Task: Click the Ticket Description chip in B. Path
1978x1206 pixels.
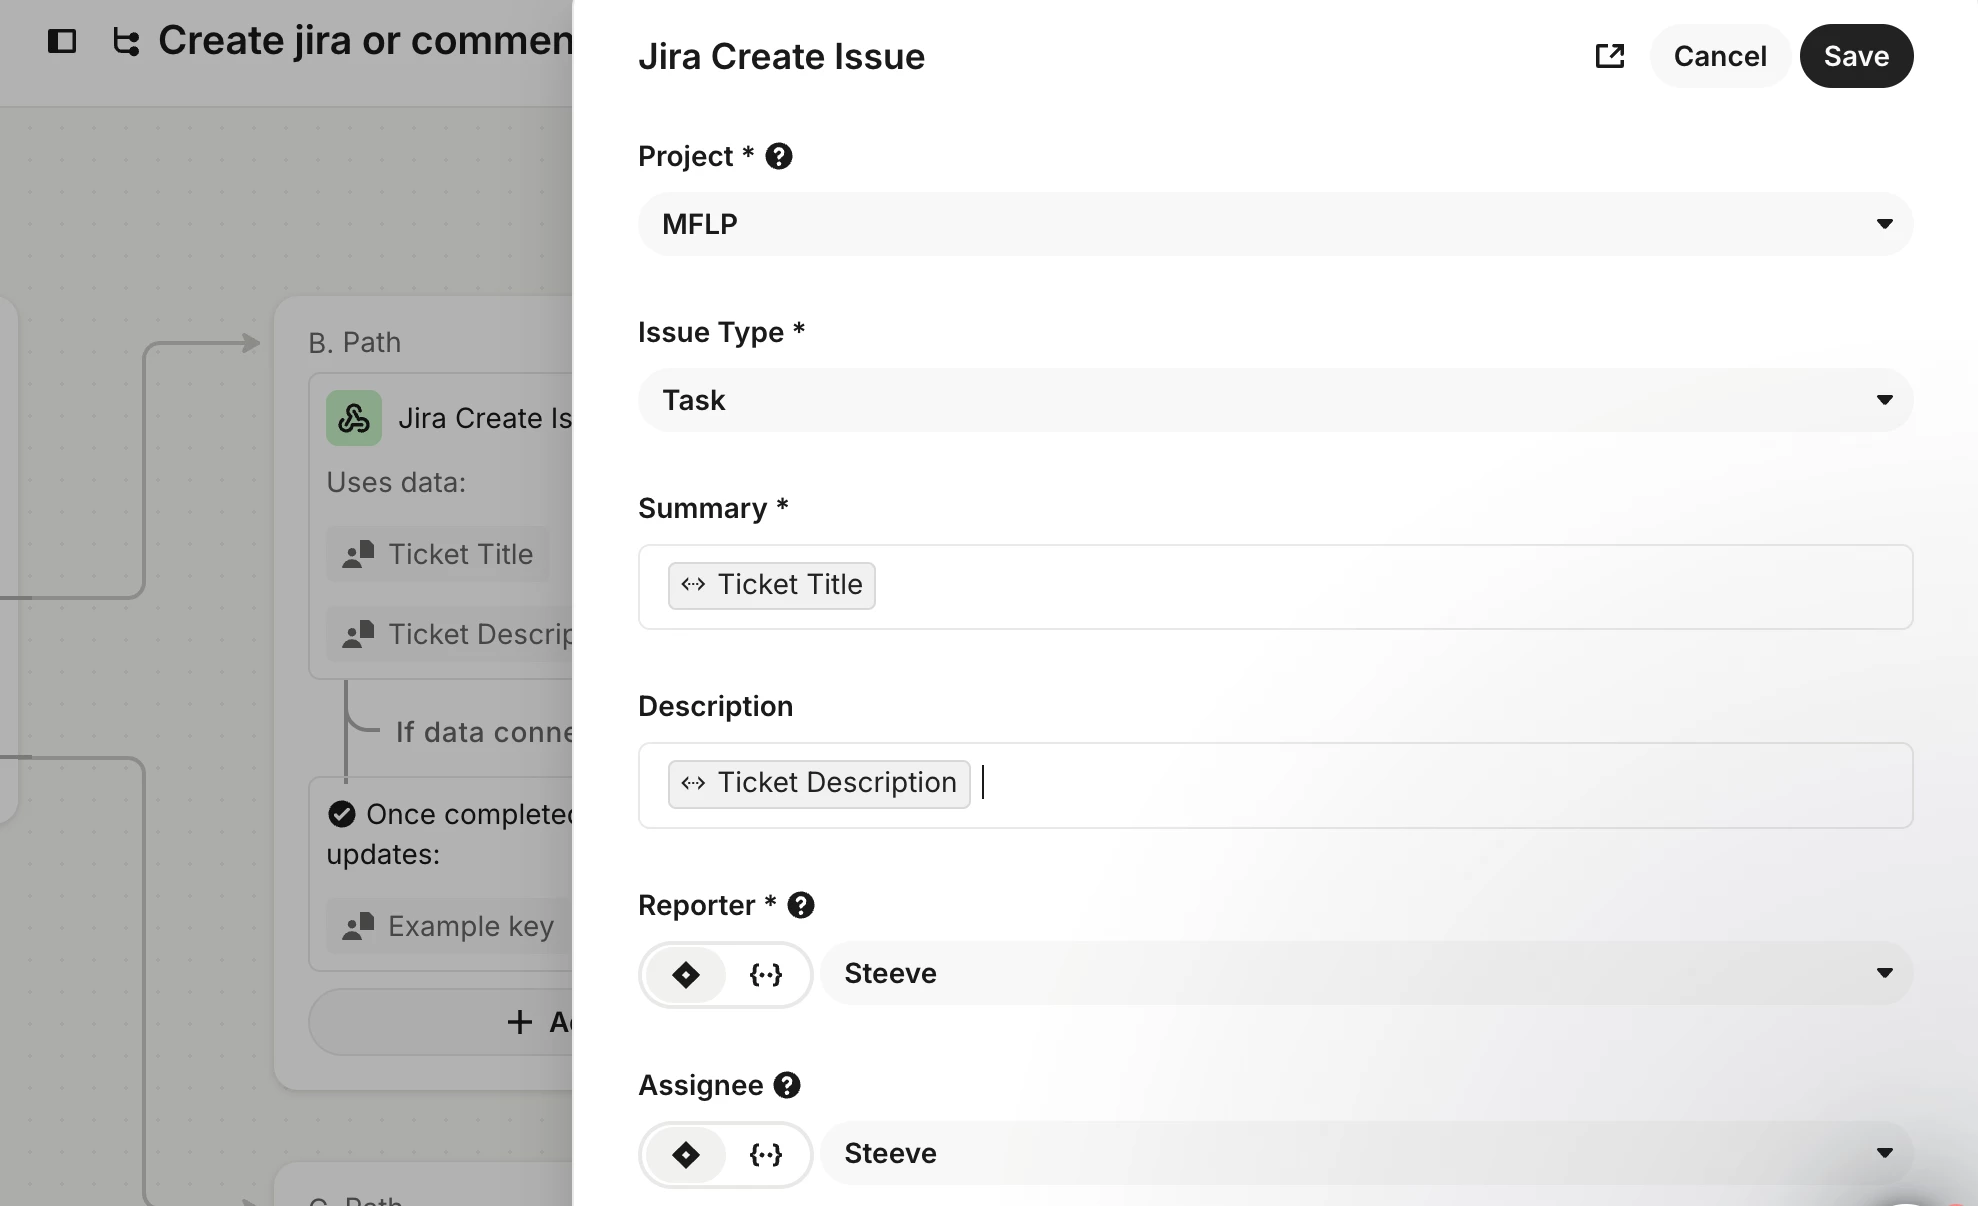Action: pos(450,634)
